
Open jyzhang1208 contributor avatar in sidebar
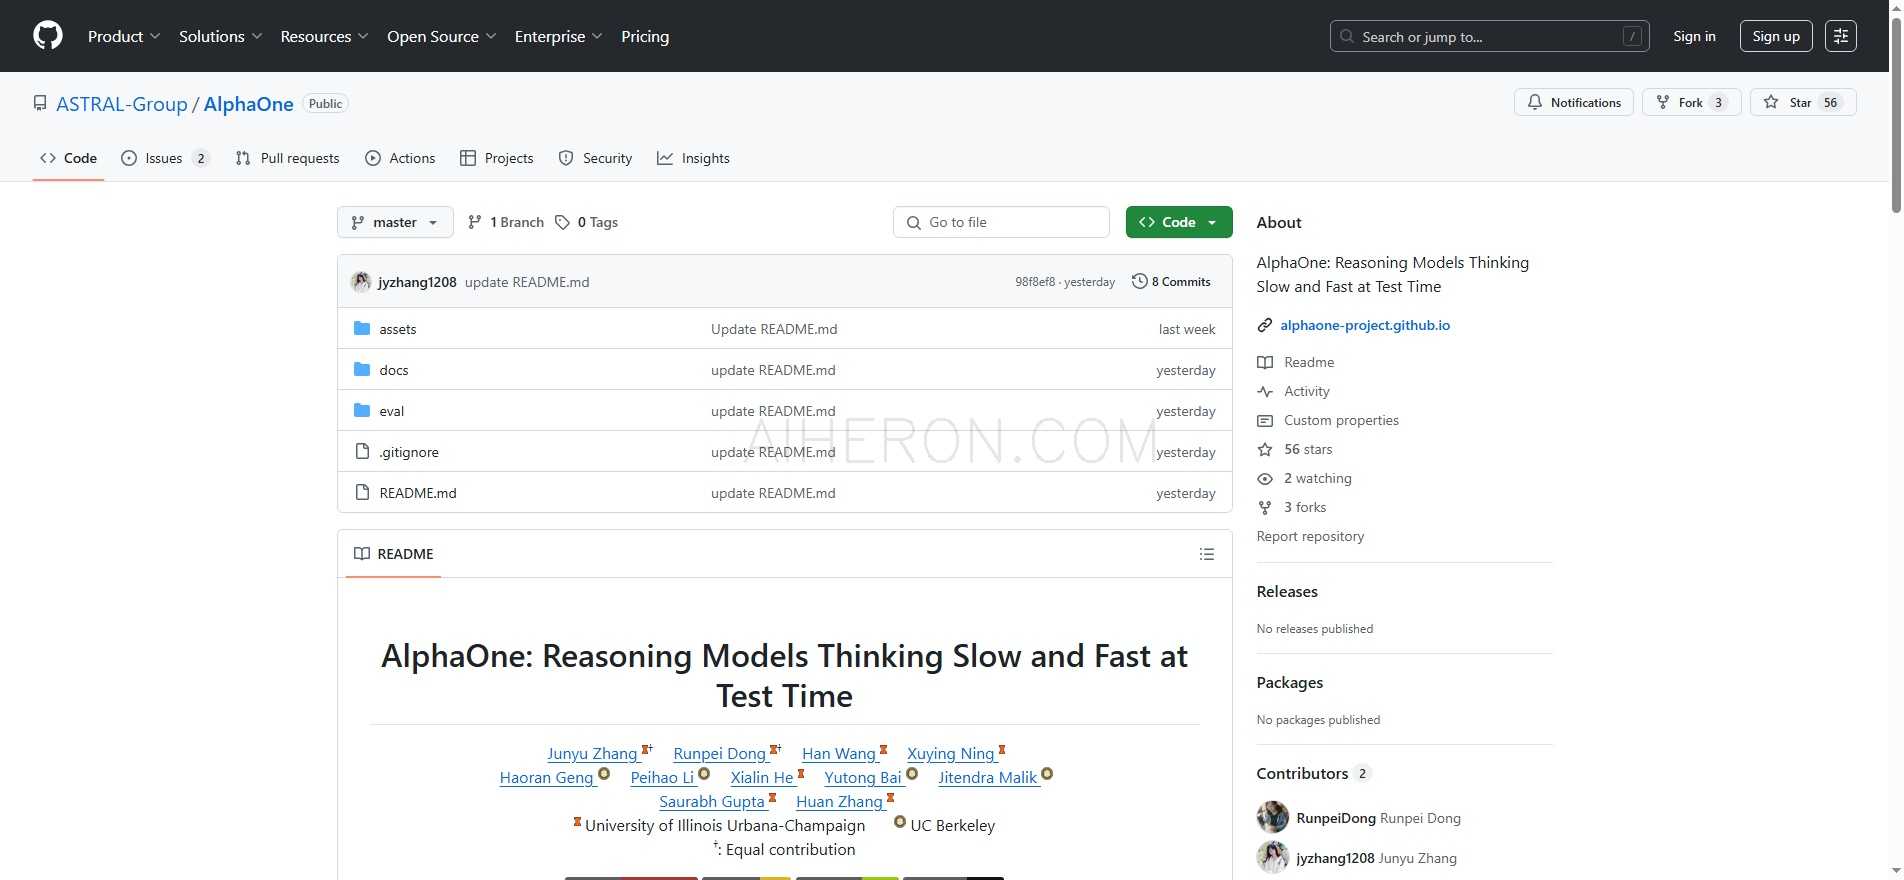click(x=1273, y=857)
